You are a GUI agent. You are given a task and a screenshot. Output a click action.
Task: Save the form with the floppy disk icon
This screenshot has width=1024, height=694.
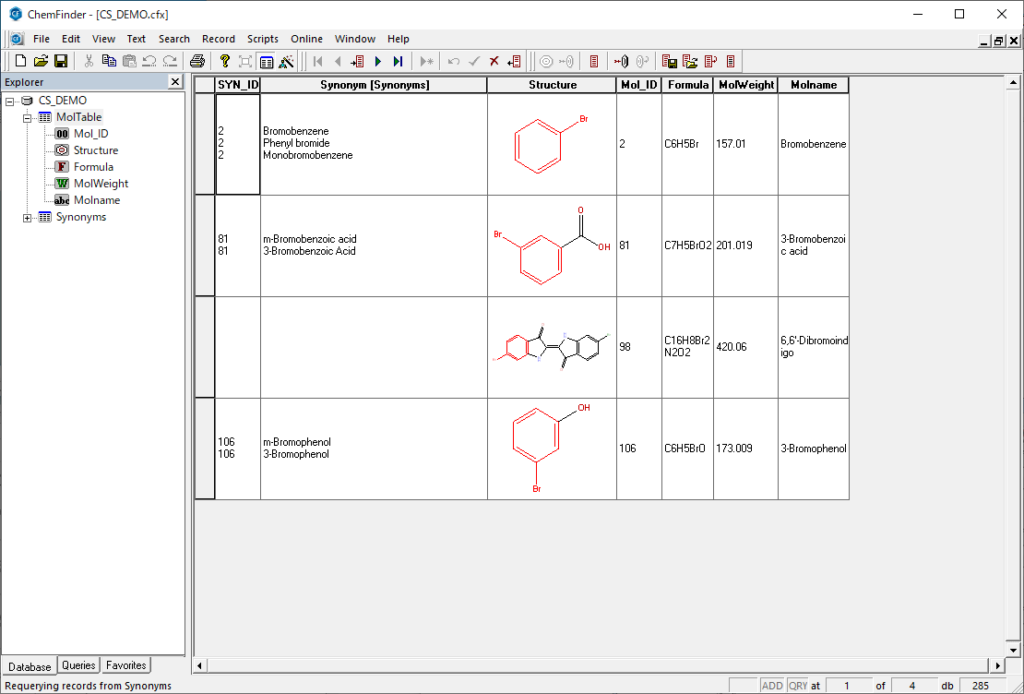click(60, 61)
